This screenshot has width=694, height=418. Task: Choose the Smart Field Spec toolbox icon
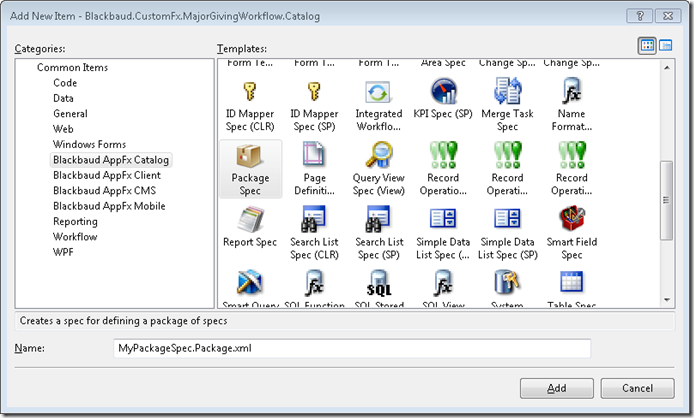click(571, 219)
